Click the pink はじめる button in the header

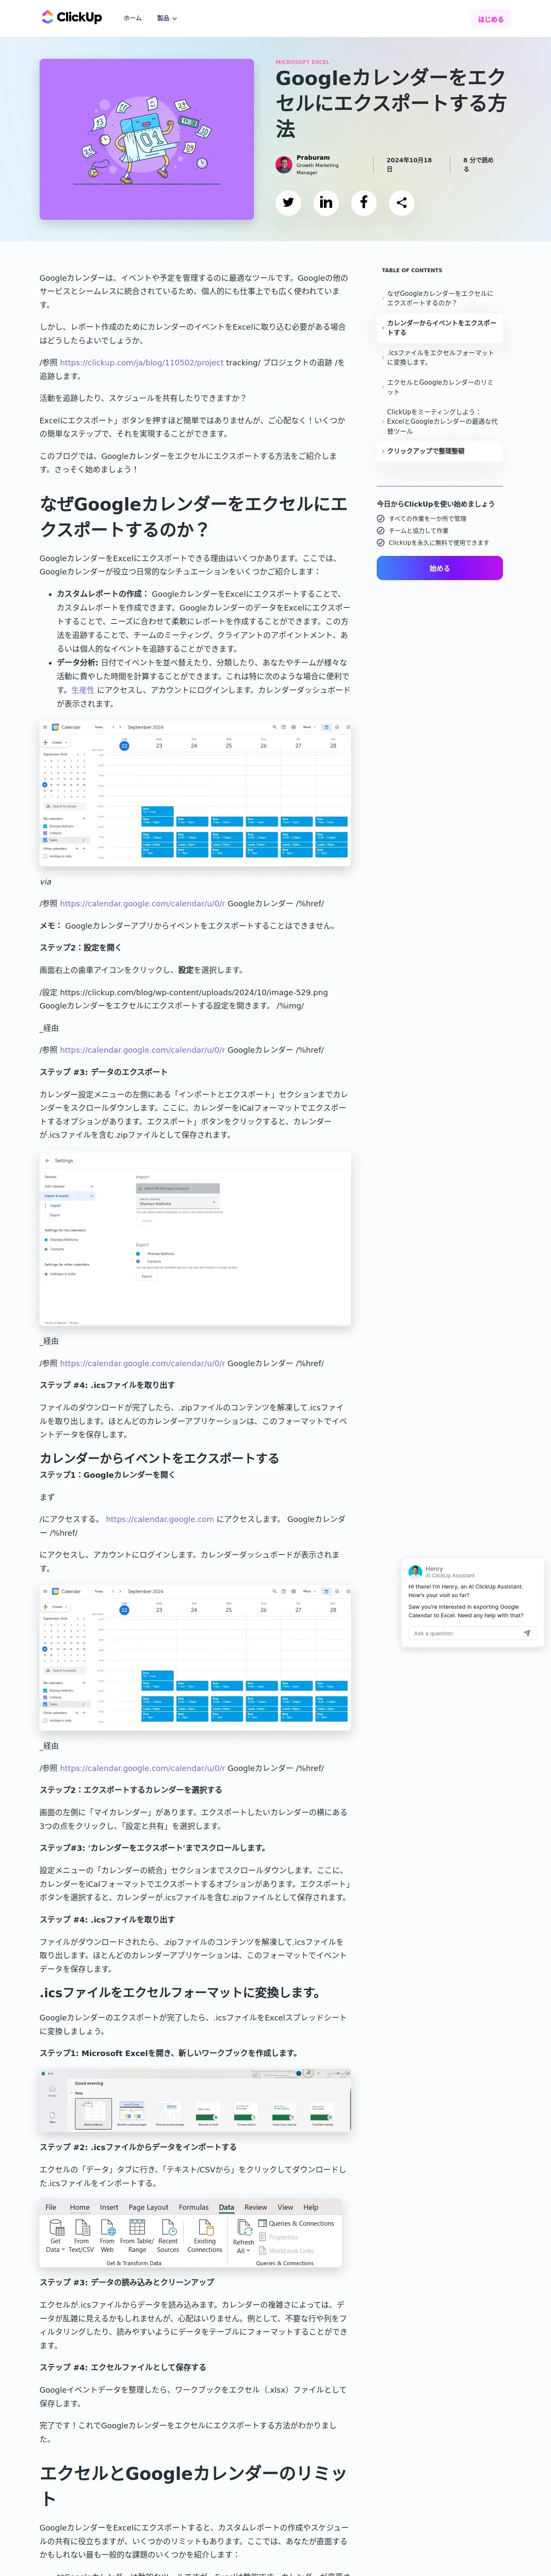tap(491, 18)
